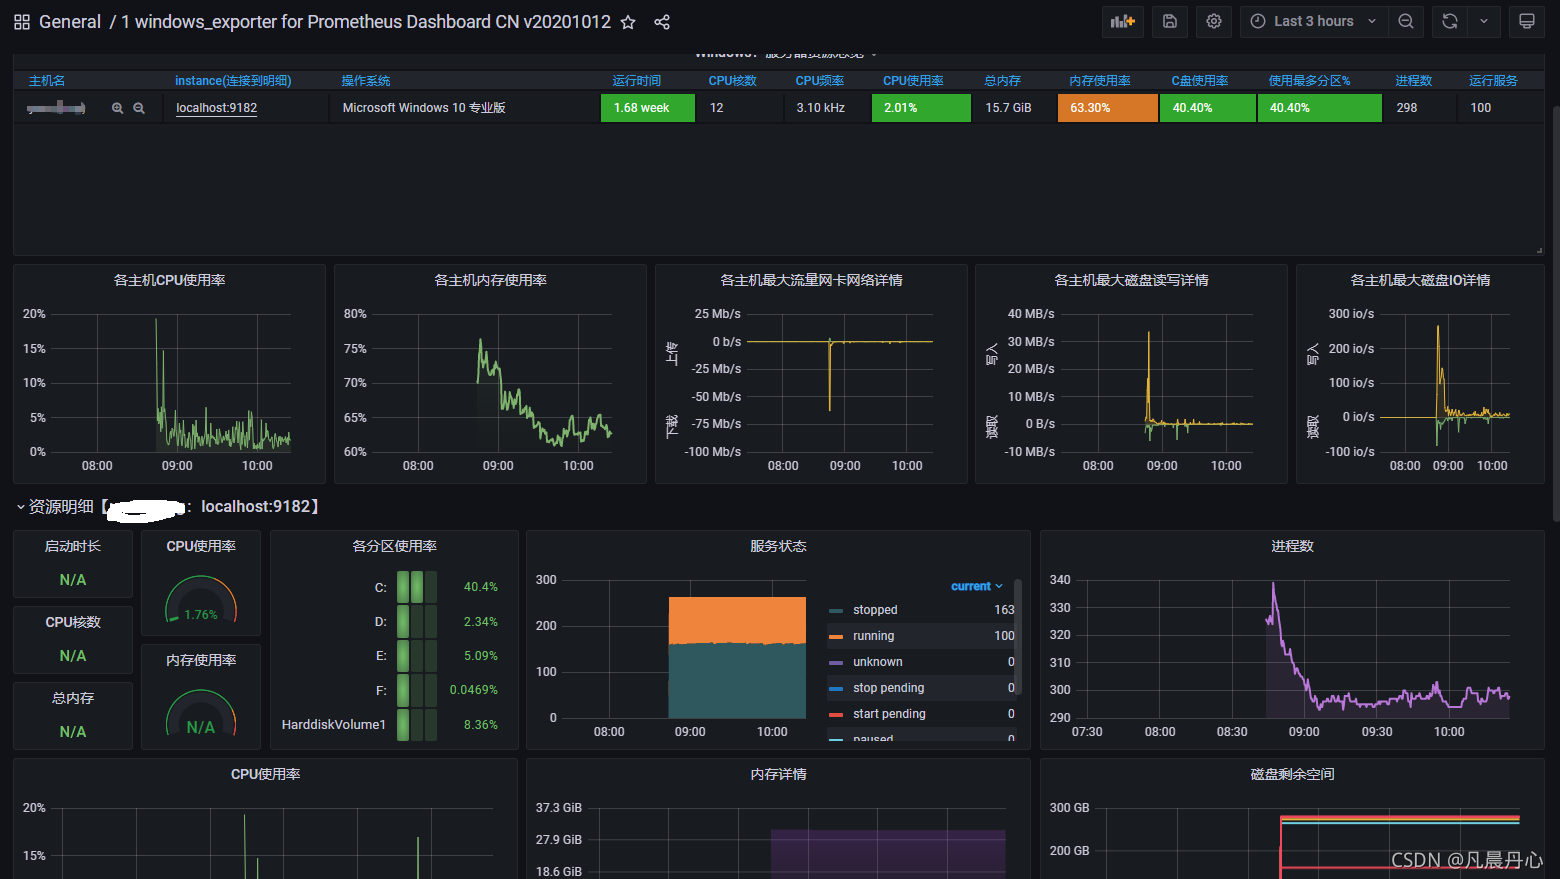Sort table by 运行时间 column
The width and height of the screenshot is (1560, 879).
tap(637, 81)
